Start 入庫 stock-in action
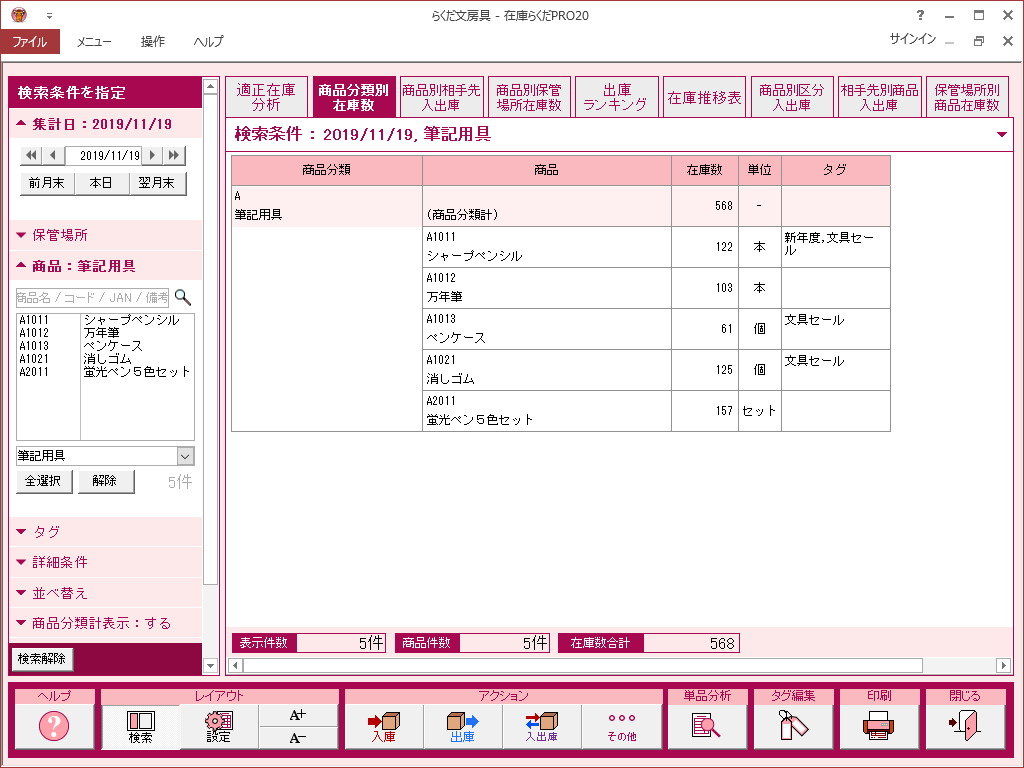The width and height of the screenshot is (1024, 768). tap(384, 726)
